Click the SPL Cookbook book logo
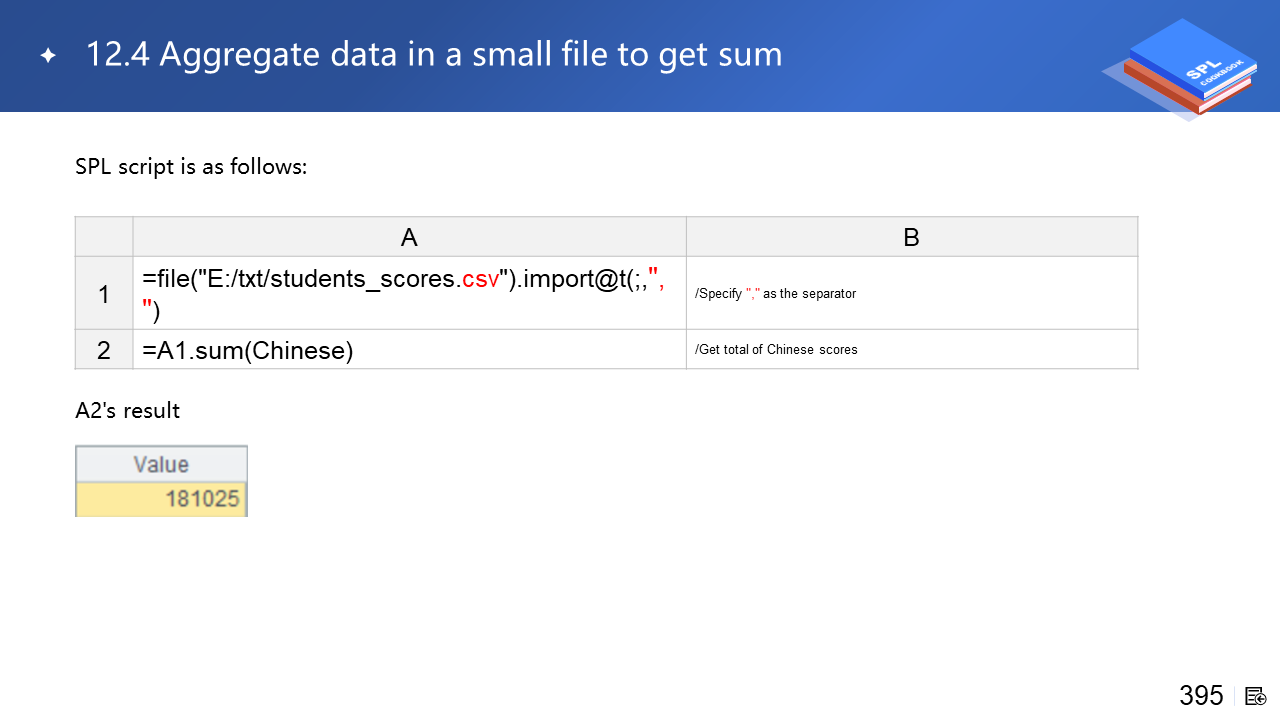The height and width of the screenshot is (720, 1280). pos(1185,68)
